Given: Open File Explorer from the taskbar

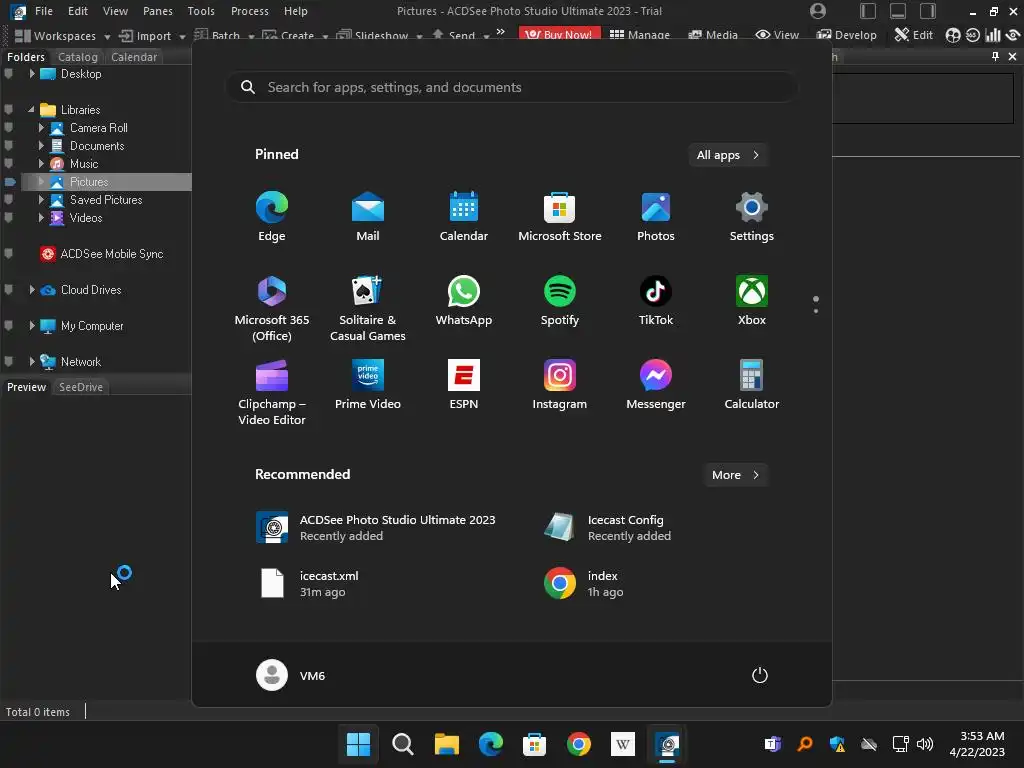Looking at the screenshot, I should (447, 744).
